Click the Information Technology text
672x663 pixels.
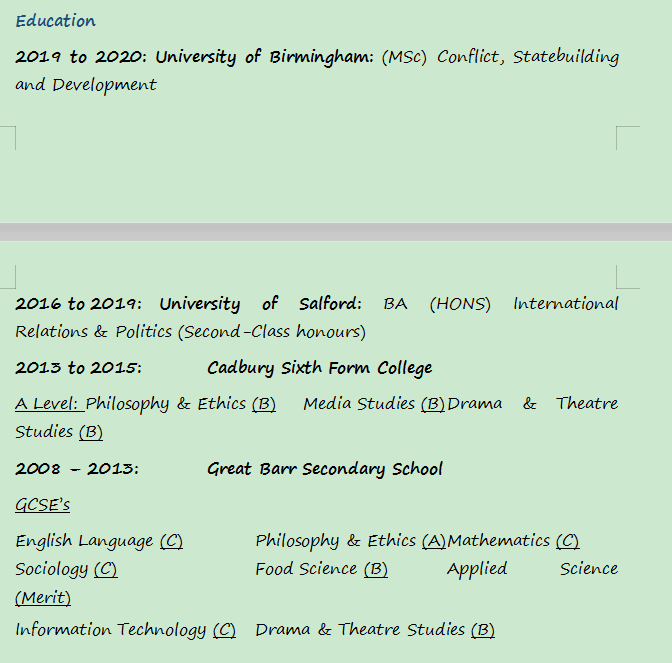(x=110, y=630)
